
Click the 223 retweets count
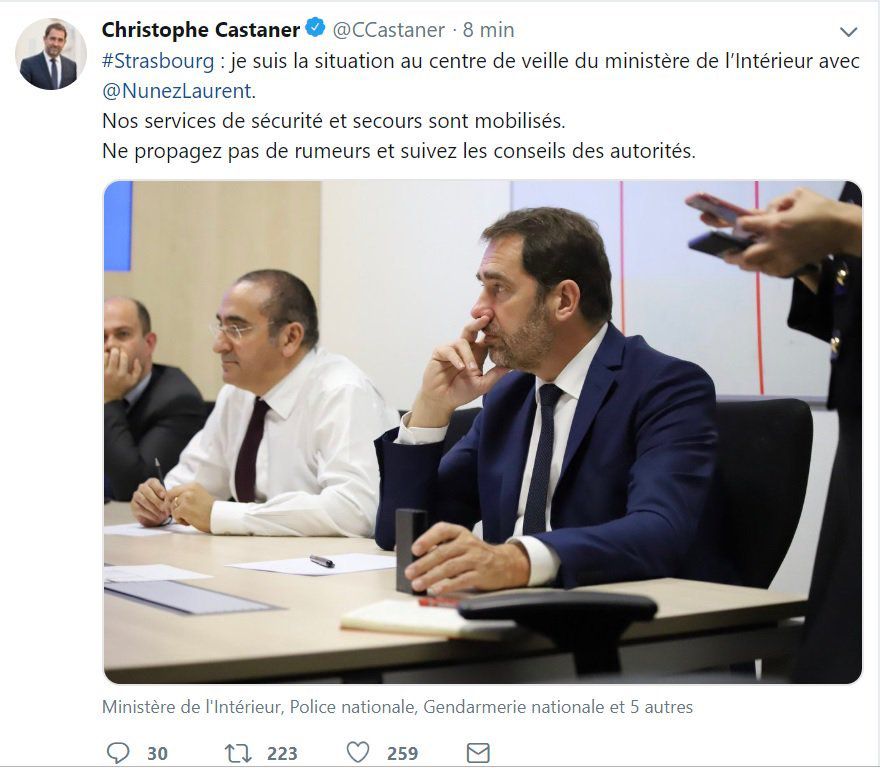[x=282, y=753]
